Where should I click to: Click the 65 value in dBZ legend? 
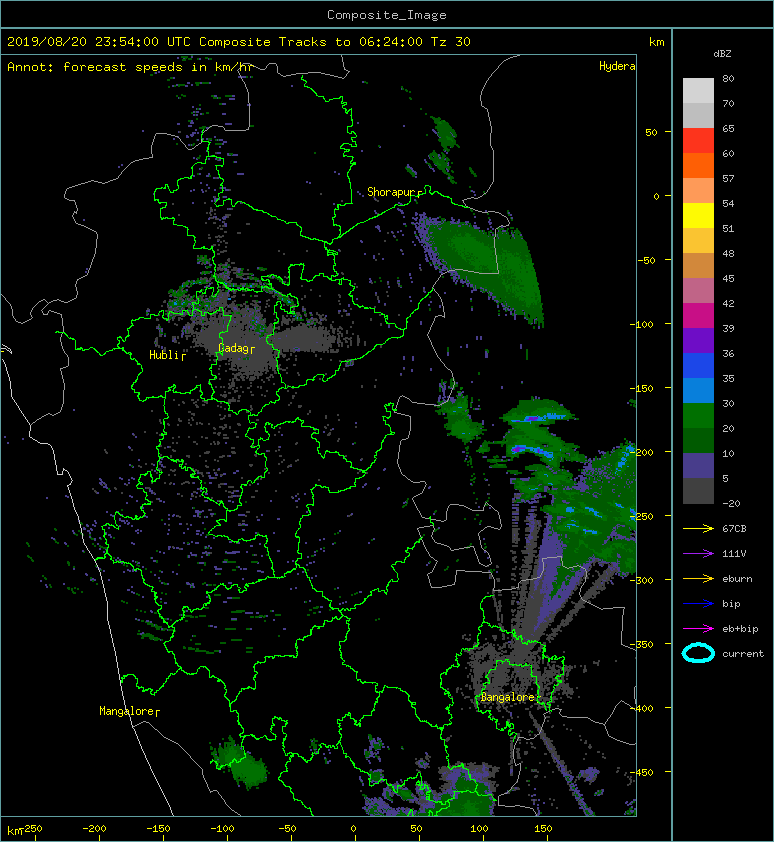click(728, 128)
